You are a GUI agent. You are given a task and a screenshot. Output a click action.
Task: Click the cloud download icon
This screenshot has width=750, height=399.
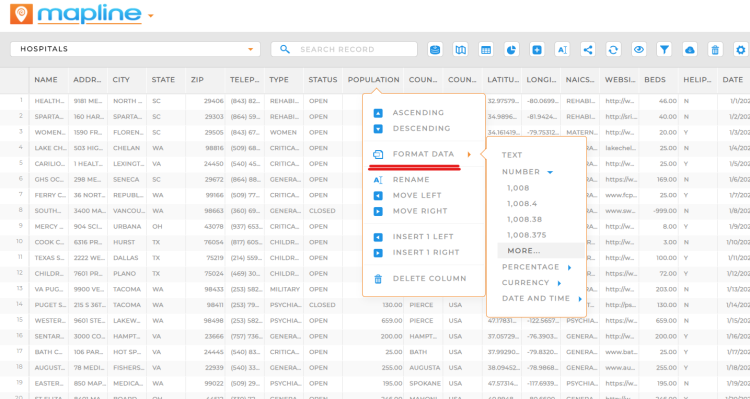point(690,49)
